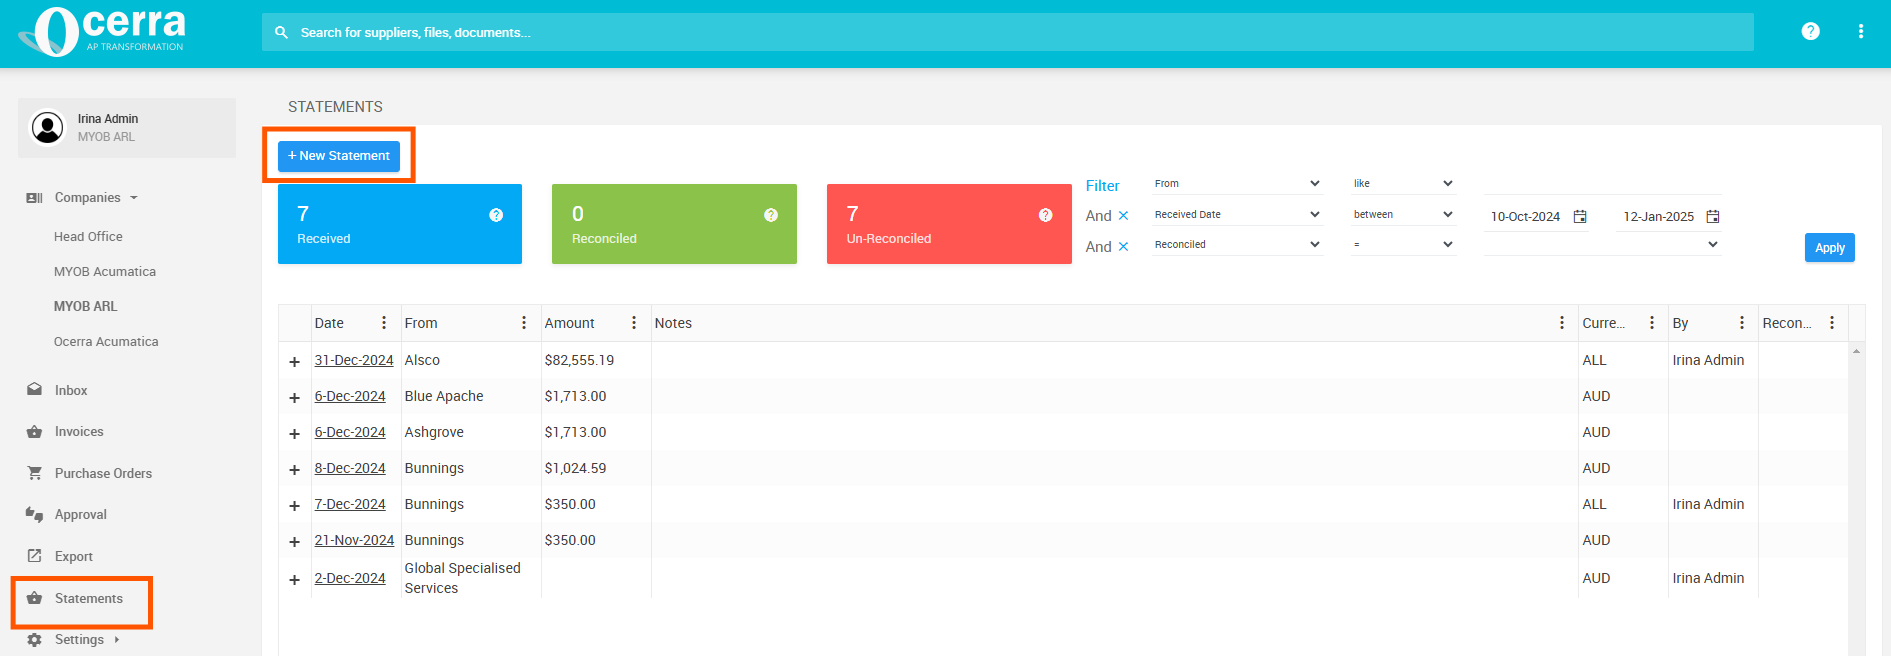Click the Ocerra logo

(102, 32)
